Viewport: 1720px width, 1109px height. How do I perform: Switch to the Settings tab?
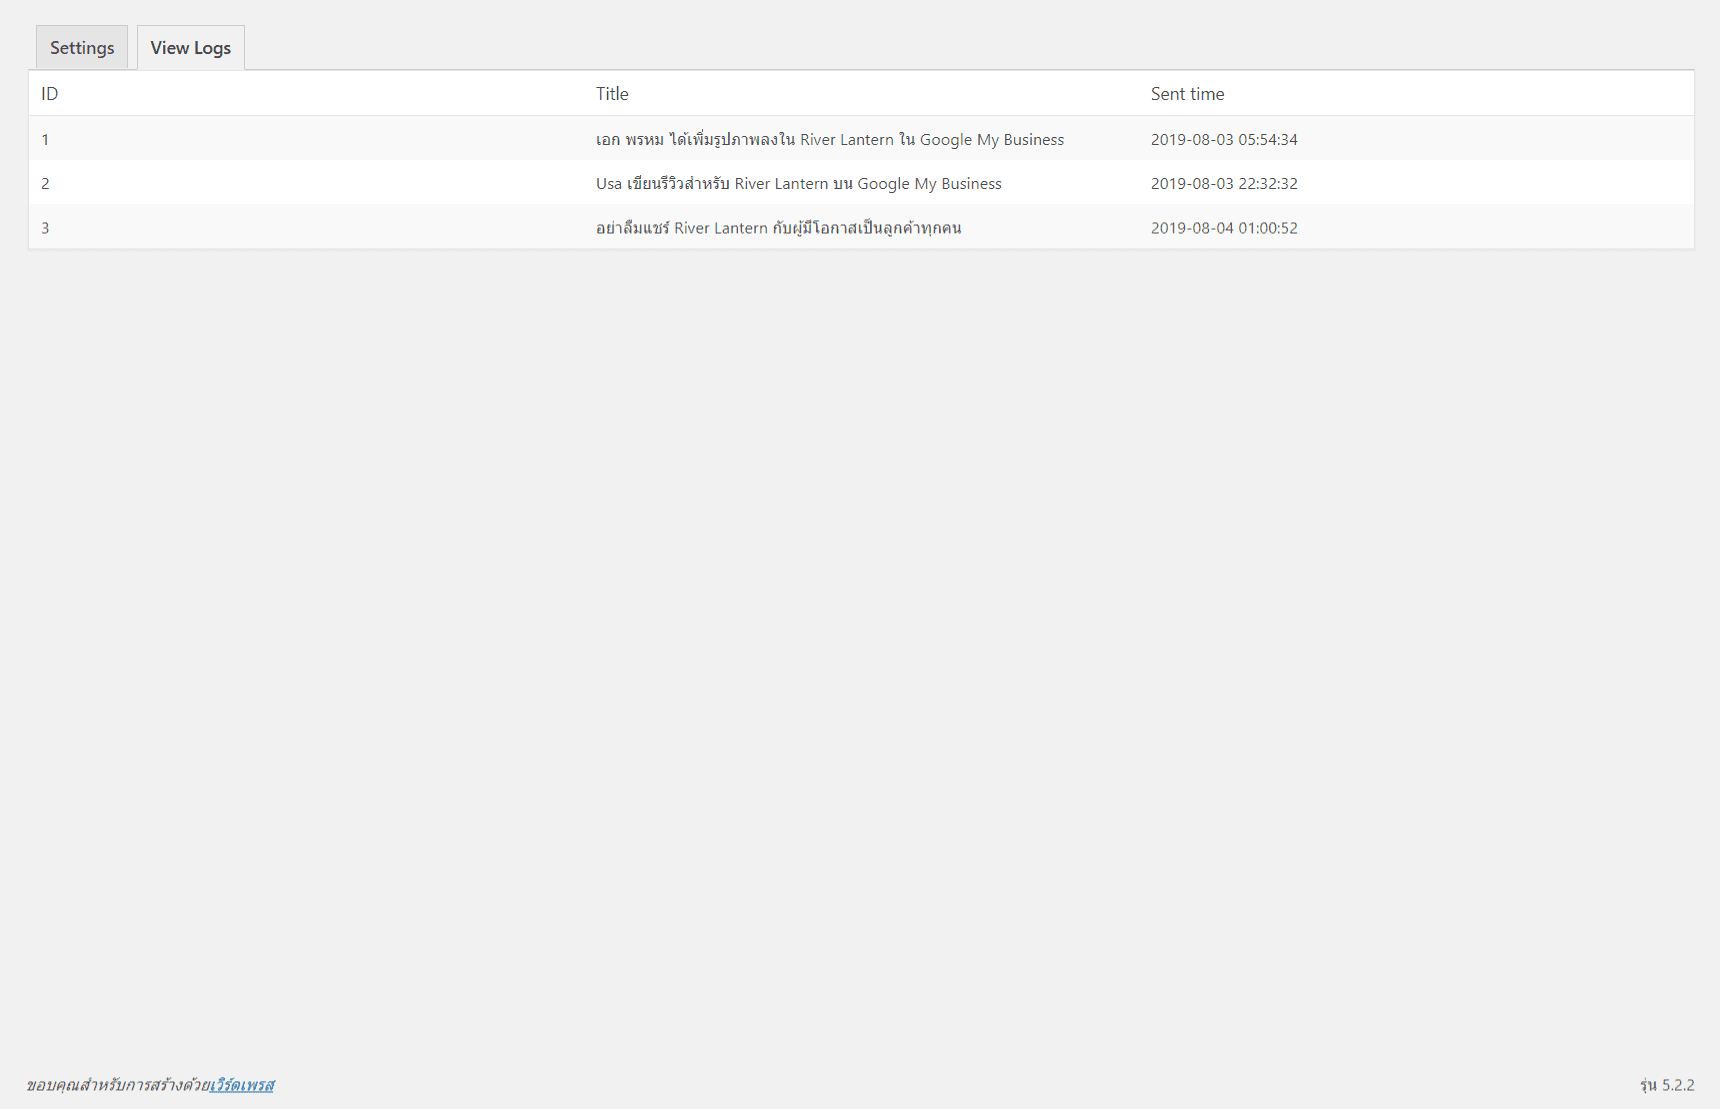coord(82,48)
